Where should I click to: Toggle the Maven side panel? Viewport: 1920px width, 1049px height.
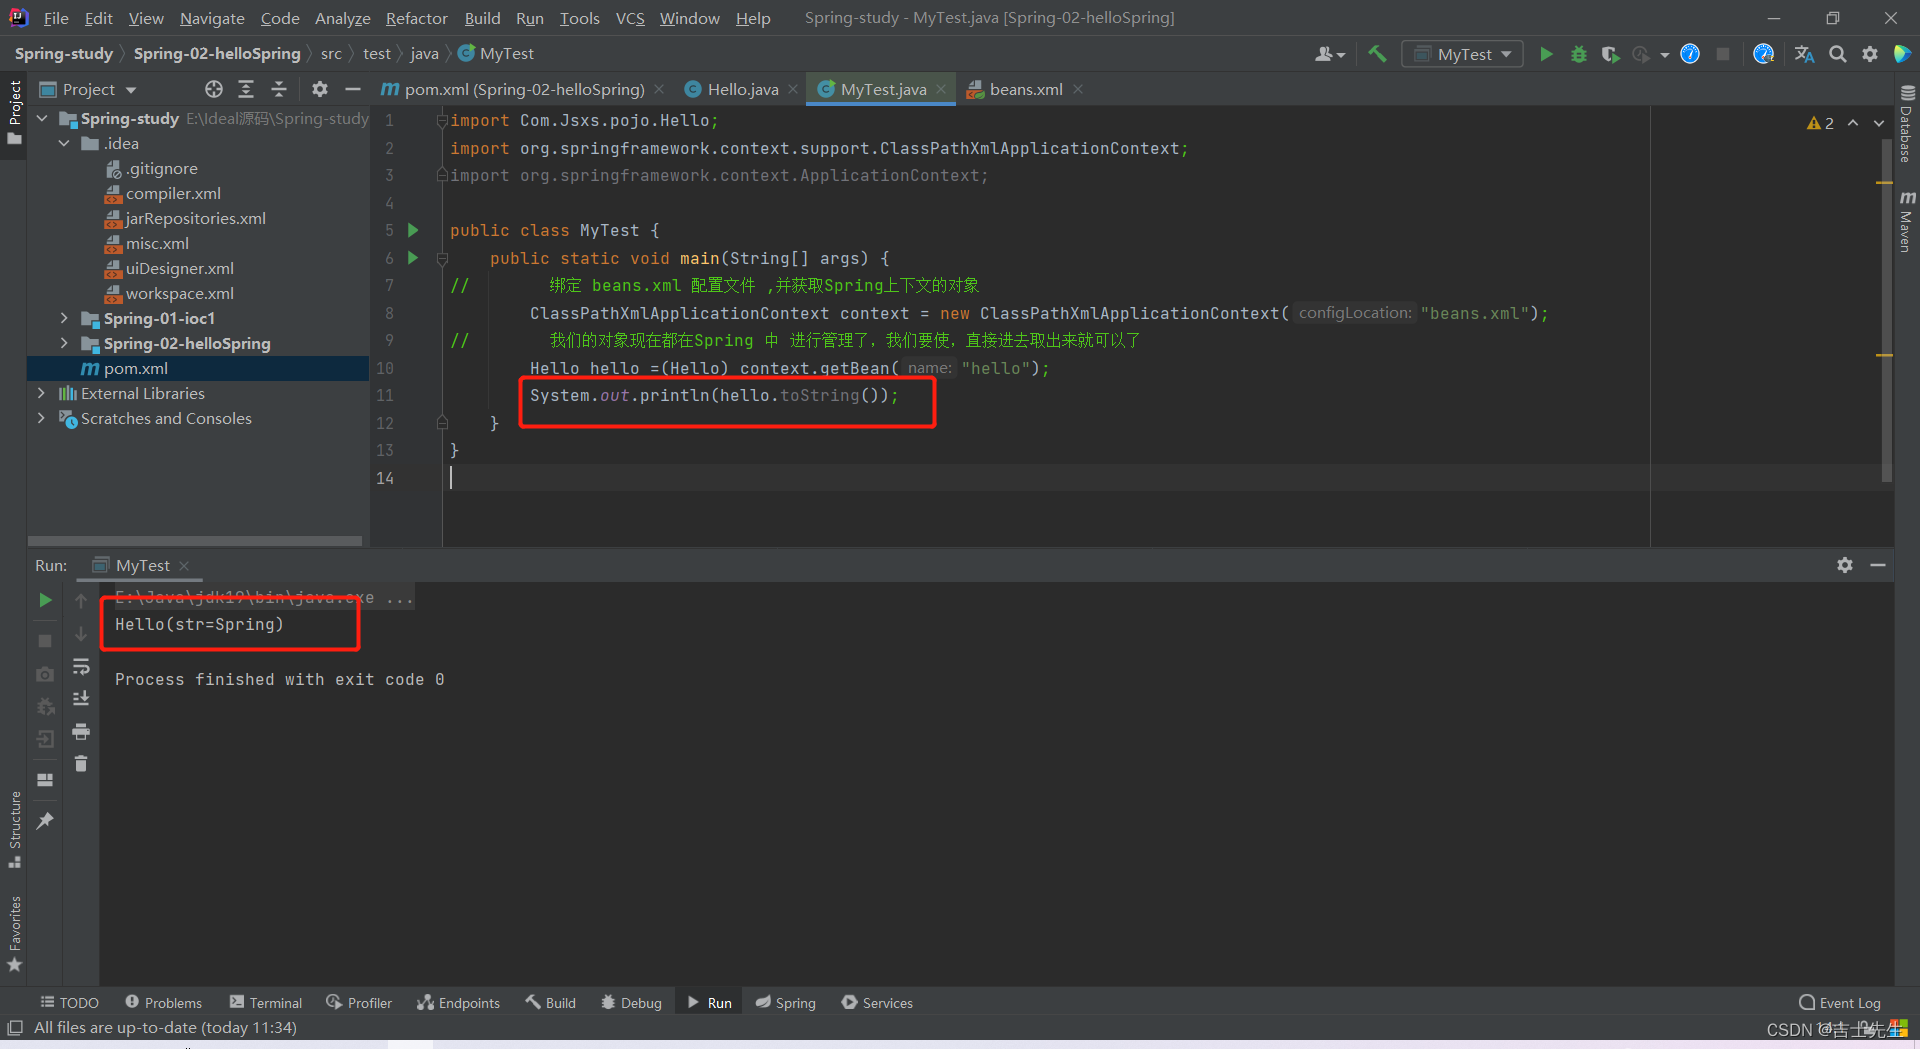coord(1906,222)
